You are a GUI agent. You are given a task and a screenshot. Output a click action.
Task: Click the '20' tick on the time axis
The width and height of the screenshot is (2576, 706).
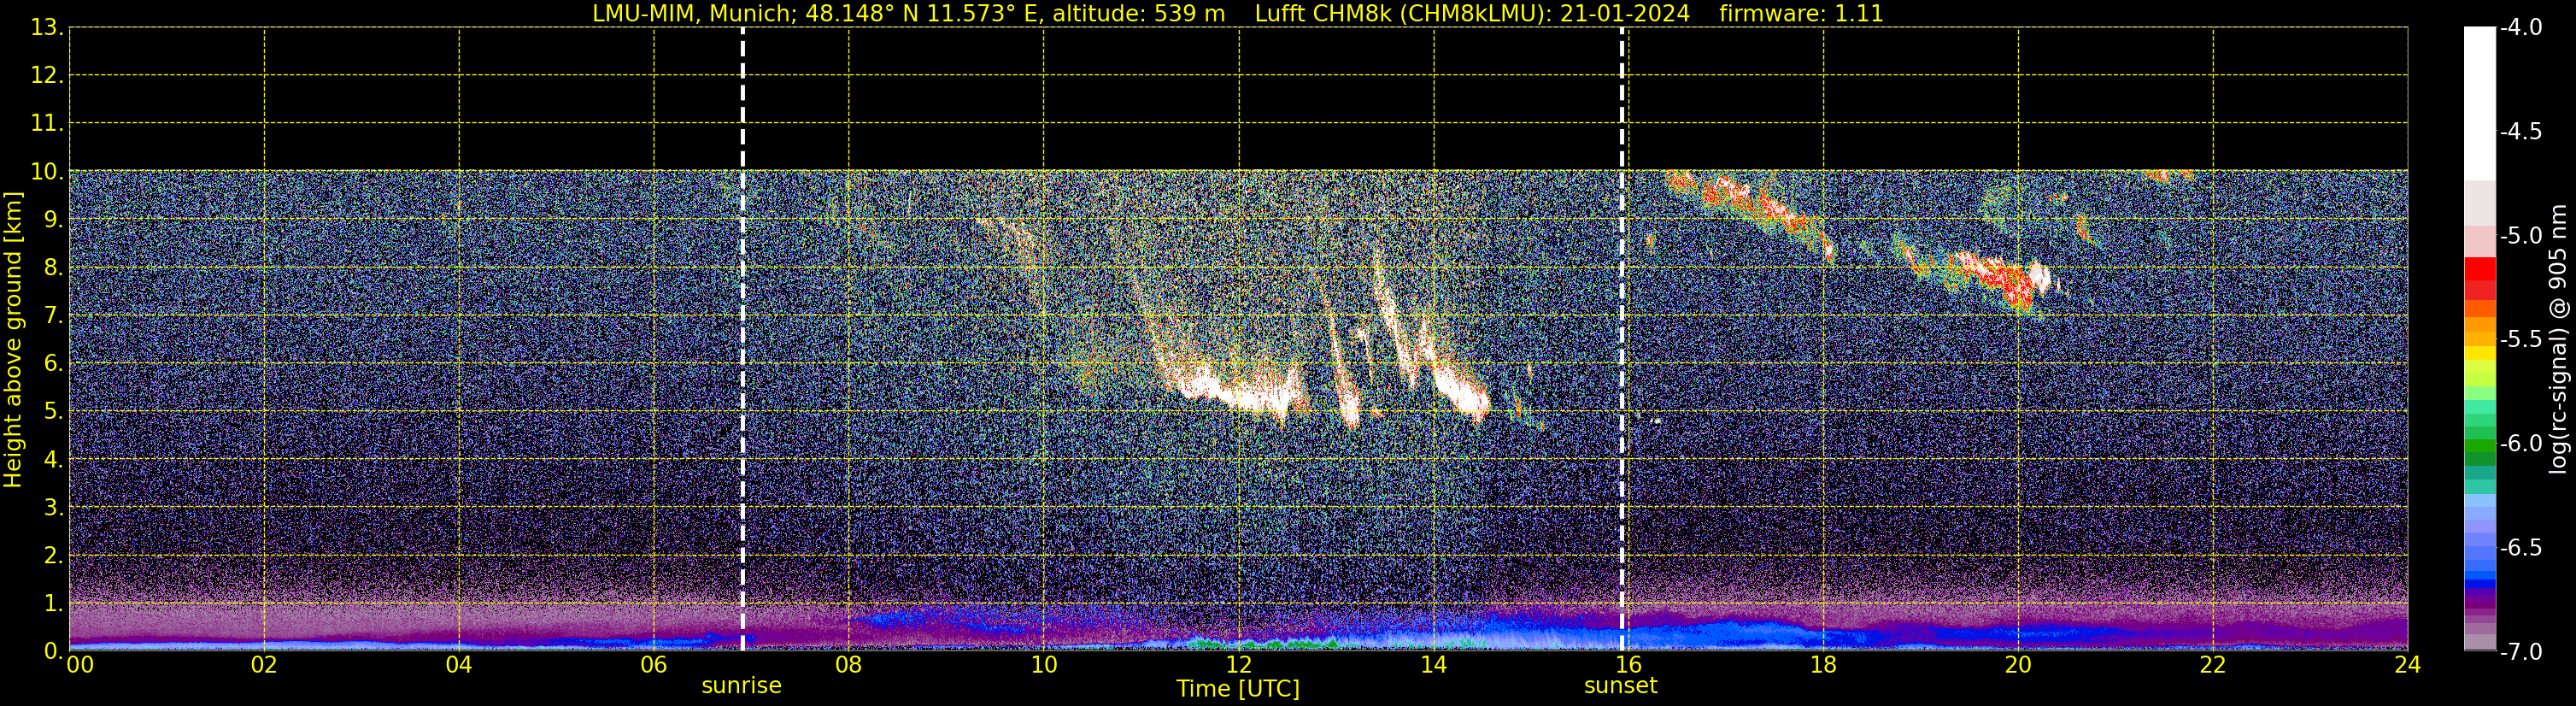tap(2019, 665)
